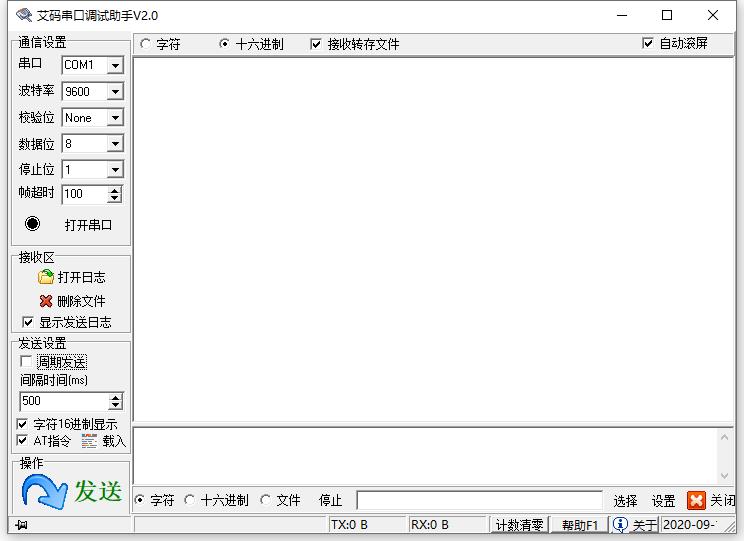Select 字符 radio button in receive area
The width and height of the screenshot is (744, 541).
tap(146, 44)
